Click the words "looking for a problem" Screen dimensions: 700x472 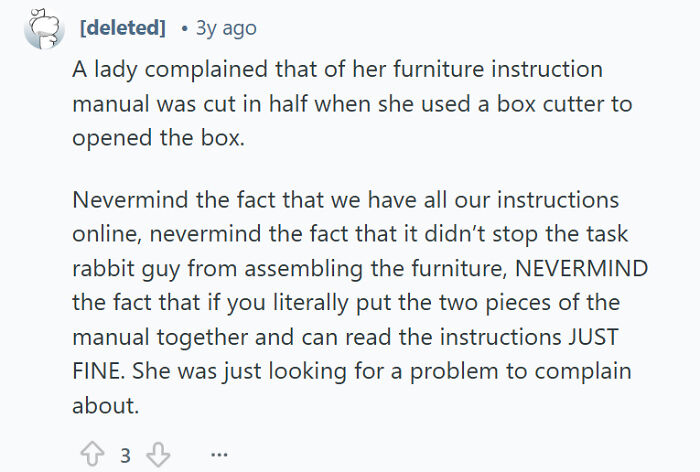(x=348, y=371)
